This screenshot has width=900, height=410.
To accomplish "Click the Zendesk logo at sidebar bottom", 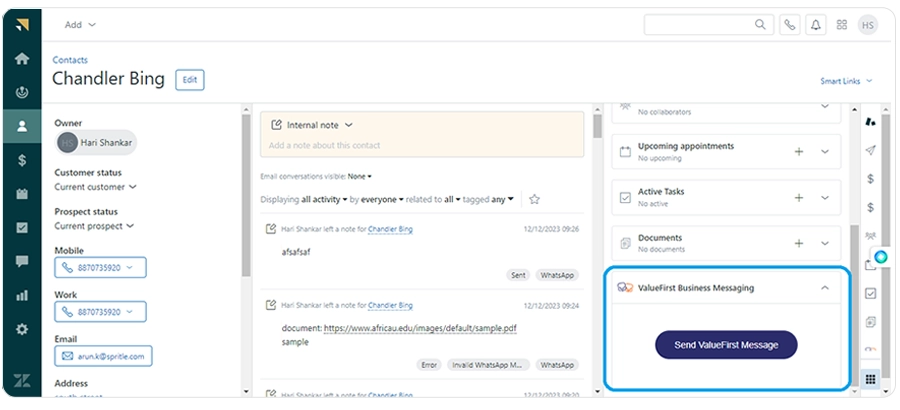I will pyautogui.click(x=22, y=381).
